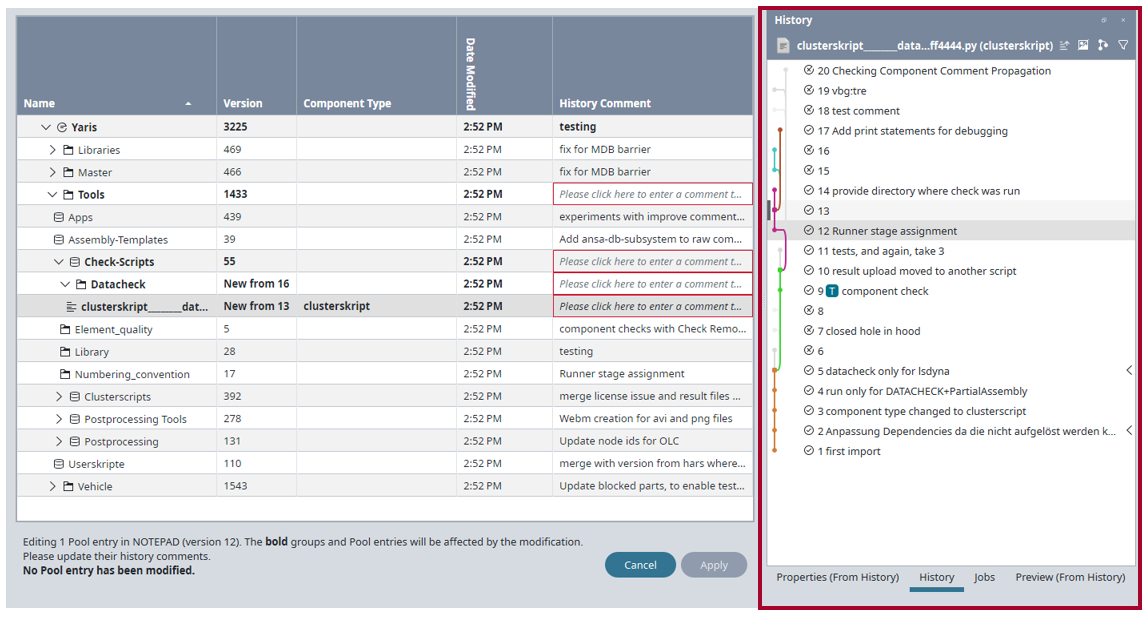Screen dimensions: 1148x617
Task: Click the Datacheck row comment field
Action: (x=652, y=284)
